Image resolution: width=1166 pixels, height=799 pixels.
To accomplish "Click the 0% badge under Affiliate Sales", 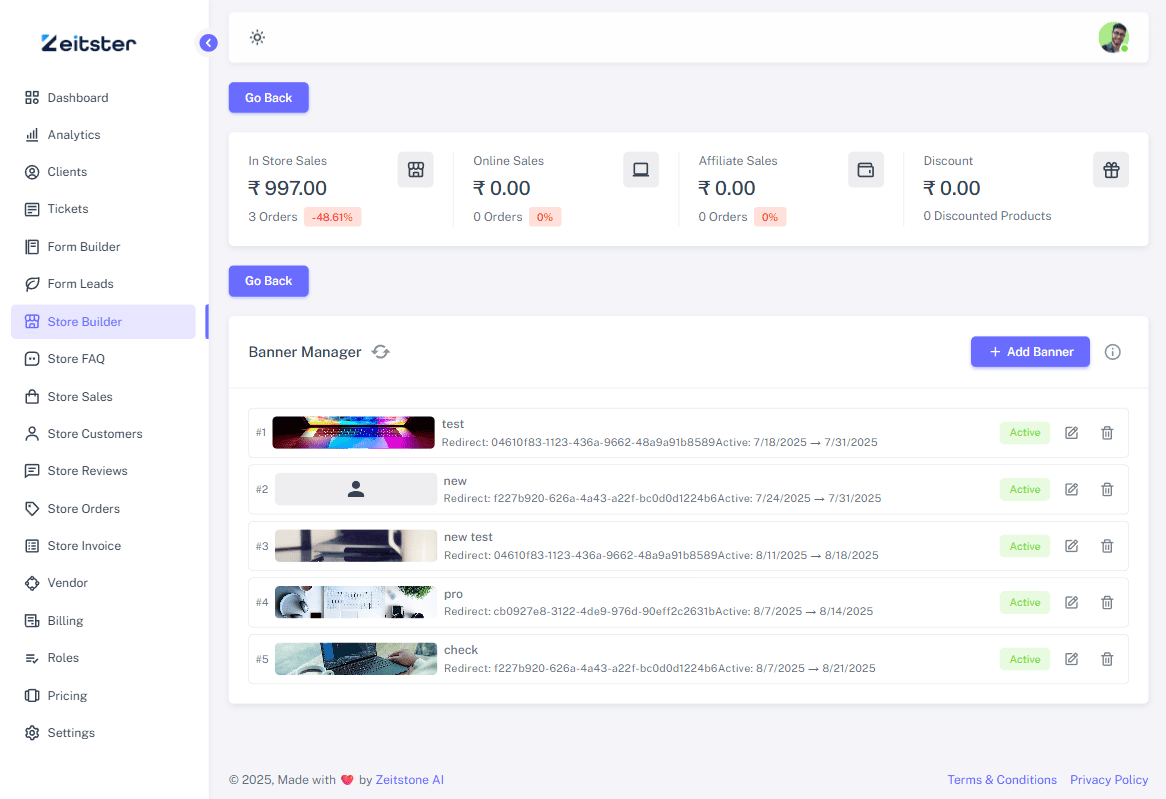I will pyautogui.click(x=770, y=217).
